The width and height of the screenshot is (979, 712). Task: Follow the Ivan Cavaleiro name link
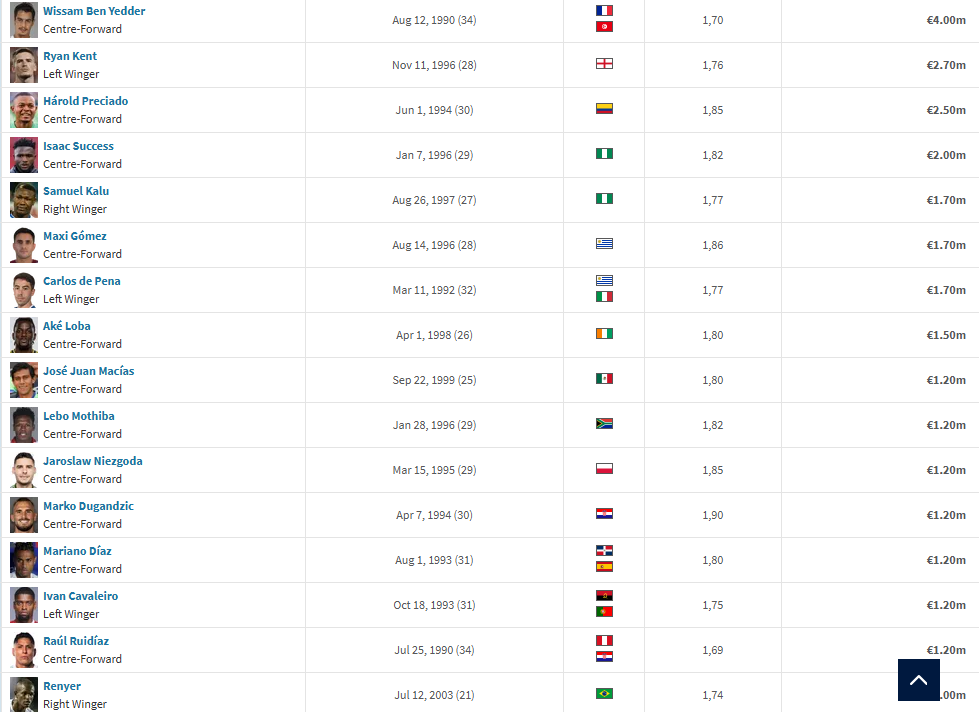(80, 596)
